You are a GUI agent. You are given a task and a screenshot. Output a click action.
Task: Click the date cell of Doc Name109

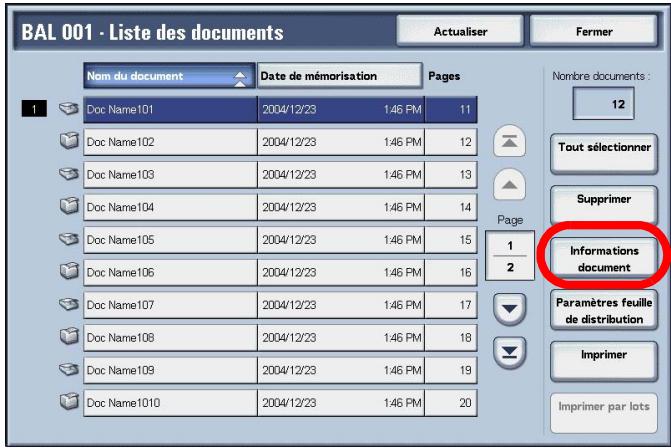pos(341,370)
